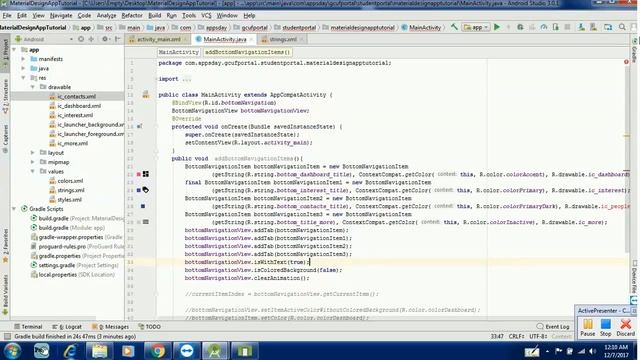The width and height of the screenshot is (640, 360).
Task: Open the AVD Manager icon
Action: pyautogui.click(x=581, y=27)
